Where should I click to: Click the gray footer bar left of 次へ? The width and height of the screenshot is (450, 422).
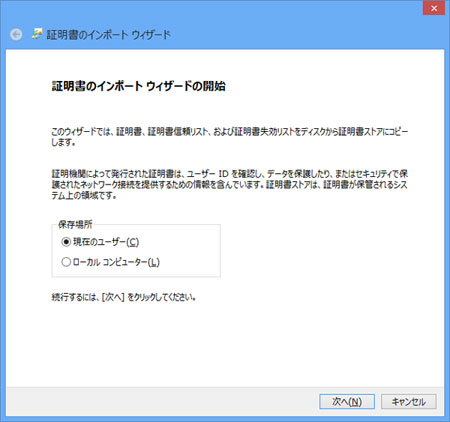pyautogui.click(x=160, y=402)
